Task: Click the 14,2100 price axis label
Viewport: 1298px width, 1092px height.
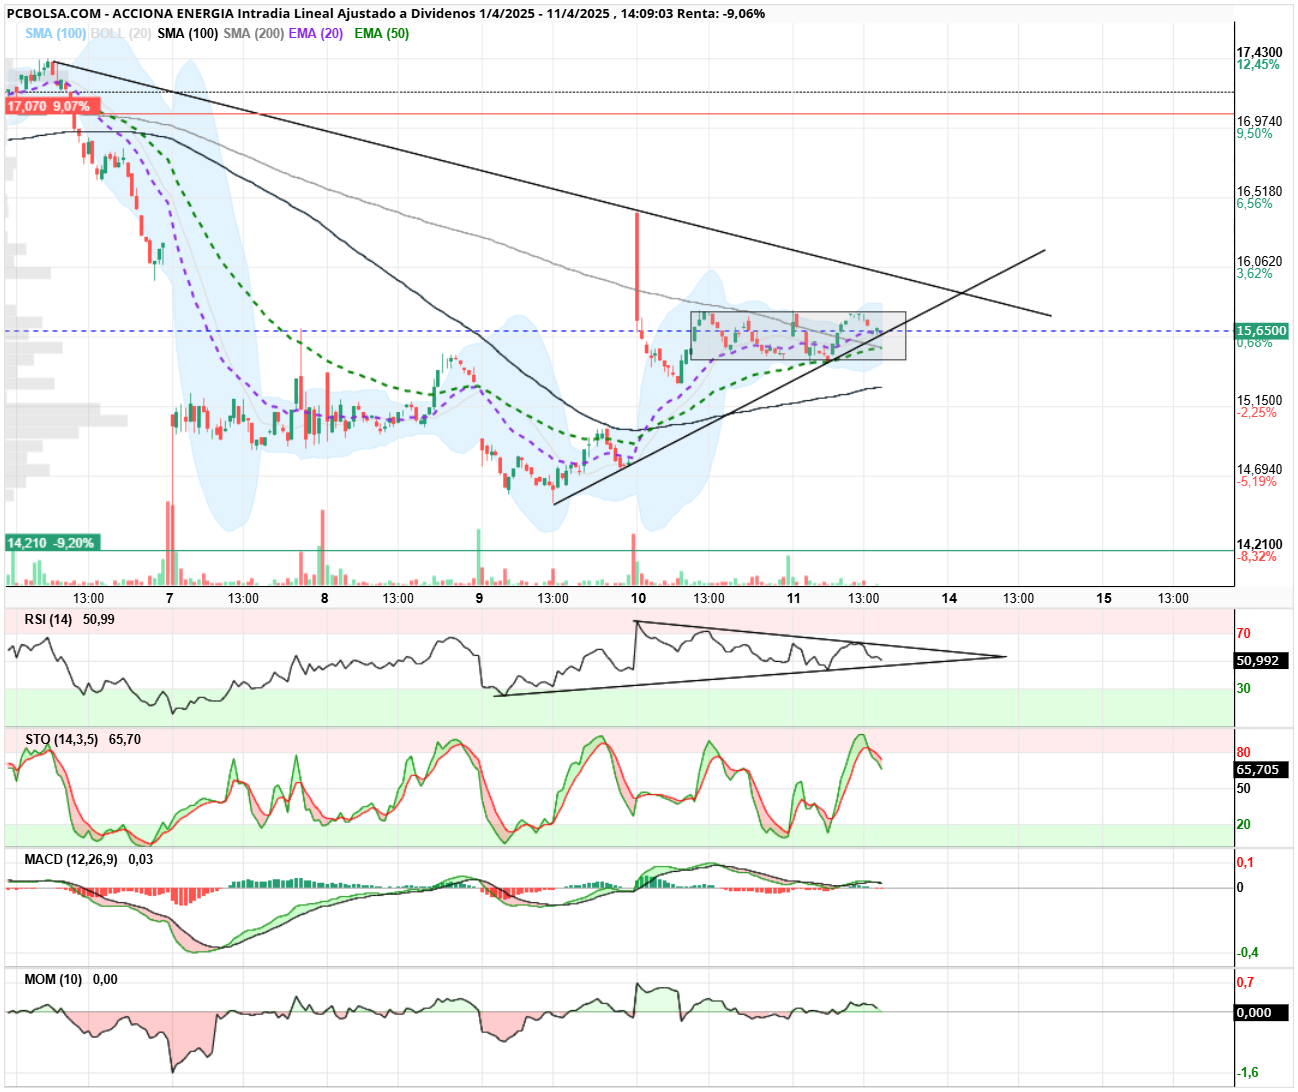Action: 1259,545
